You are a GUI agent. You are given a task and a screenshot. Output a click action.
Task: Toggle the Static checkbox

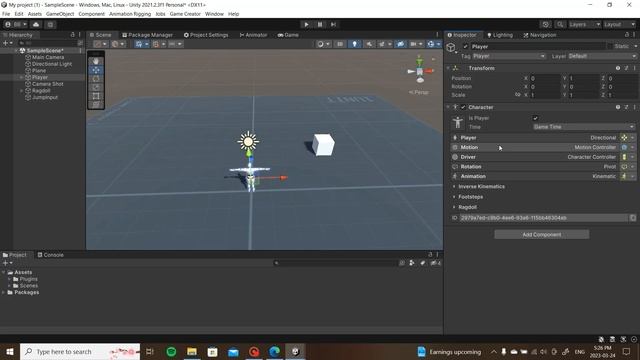(610, 47)
